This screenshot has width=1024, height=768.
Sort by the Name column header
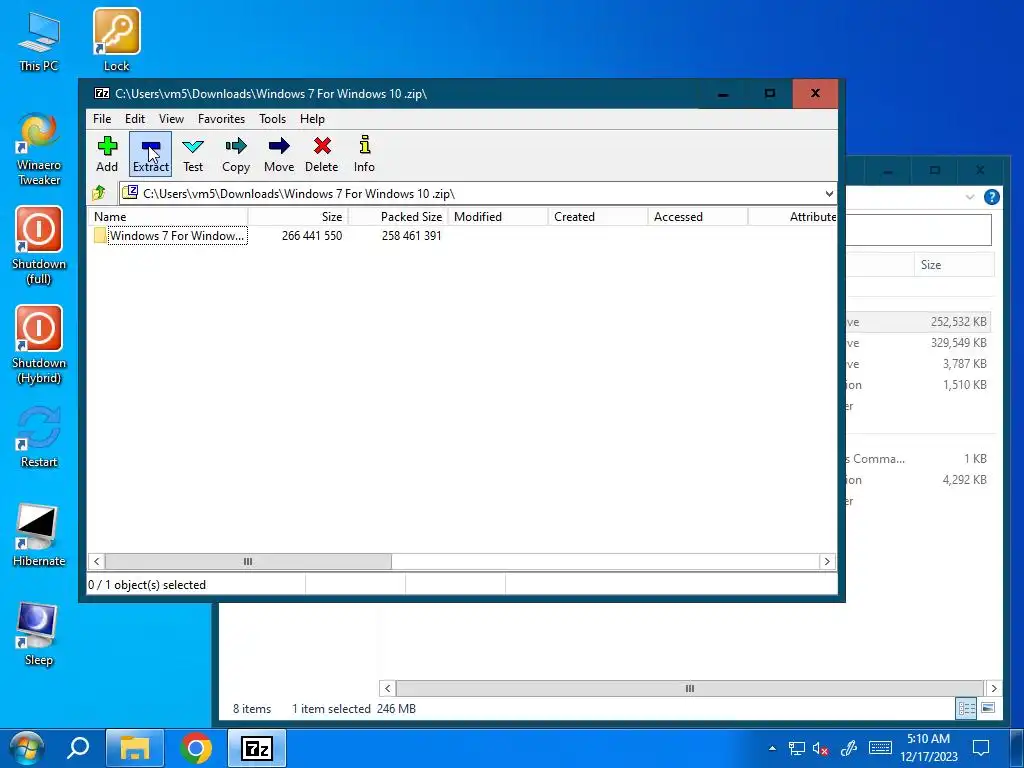click(168, 217)
